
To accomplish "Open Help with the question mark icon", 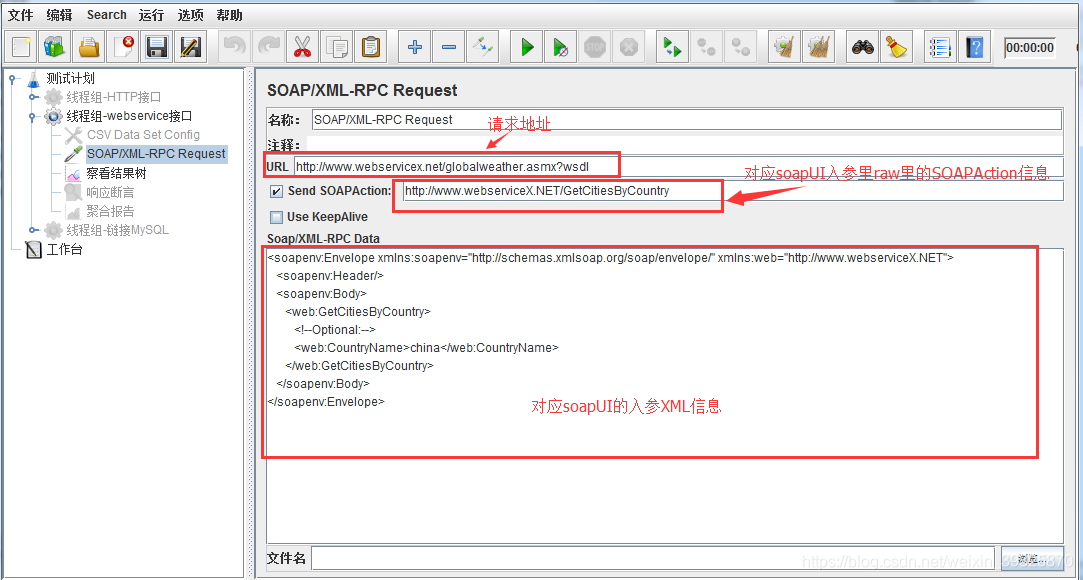I will click(975, 47).
